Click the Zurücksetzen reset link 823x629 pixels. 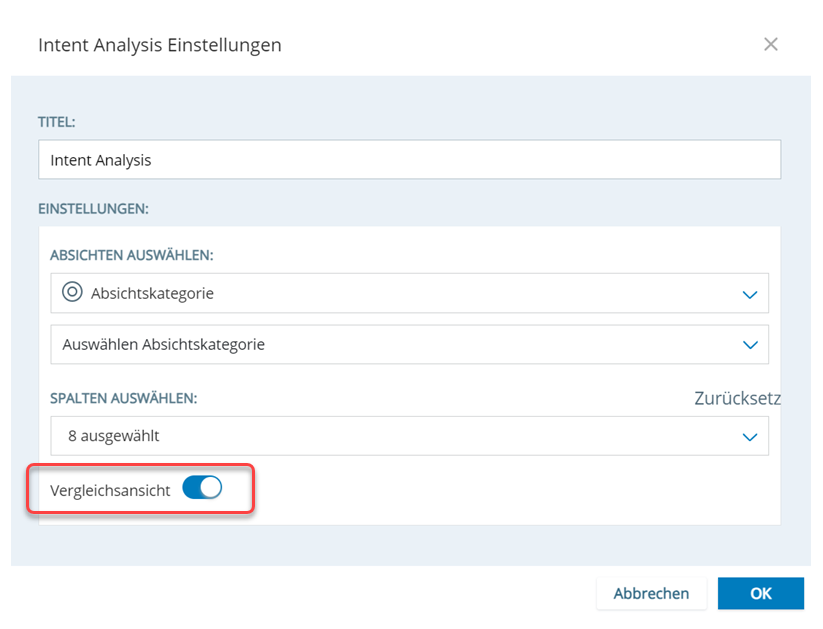(x=737, y=398)
